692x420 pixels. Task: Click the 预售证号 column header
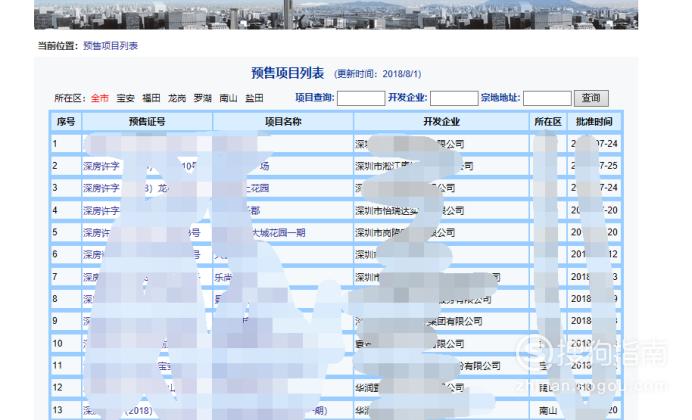(x=147, y=121)
